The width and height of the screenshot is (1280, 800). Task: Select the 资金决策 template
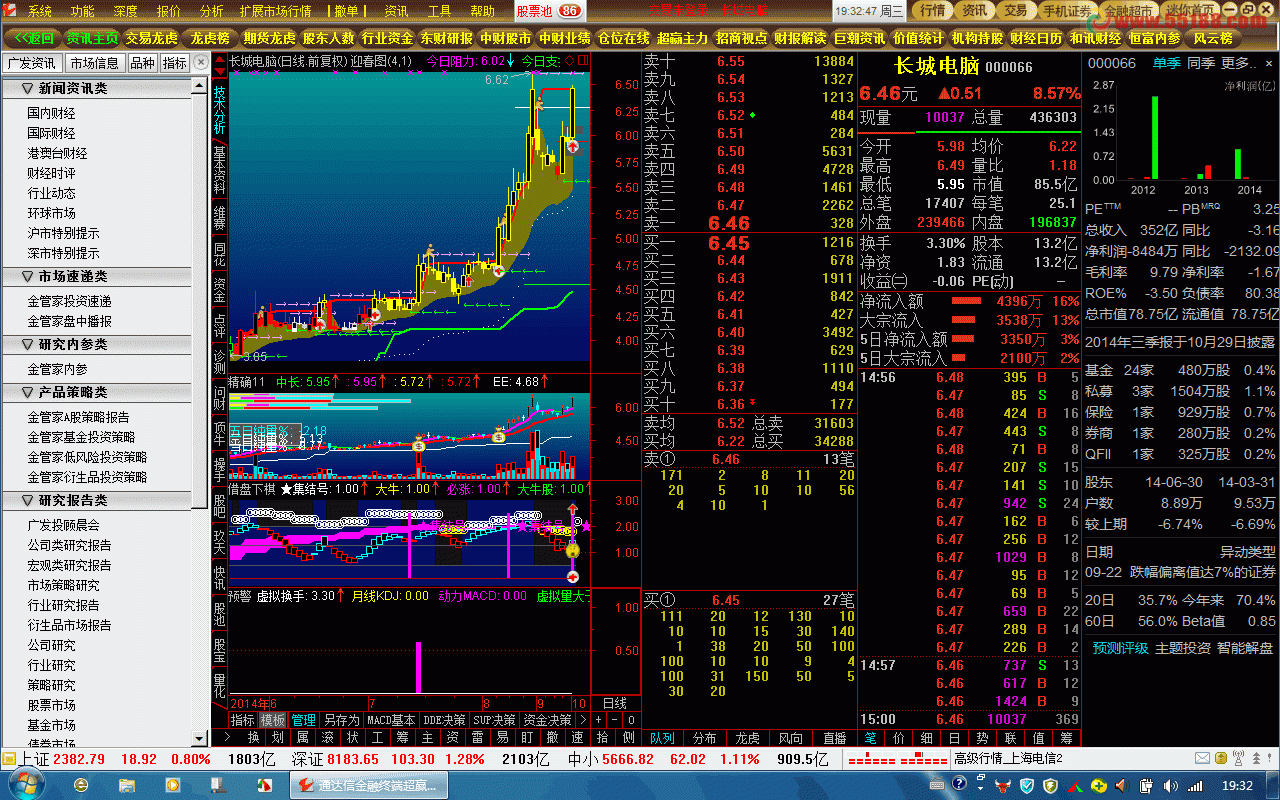(x=547, y=720)
